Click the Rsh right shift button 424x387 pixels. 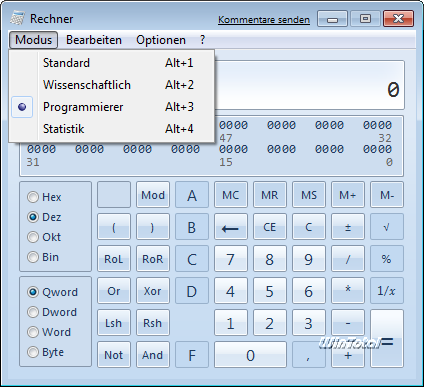point(153,323)
